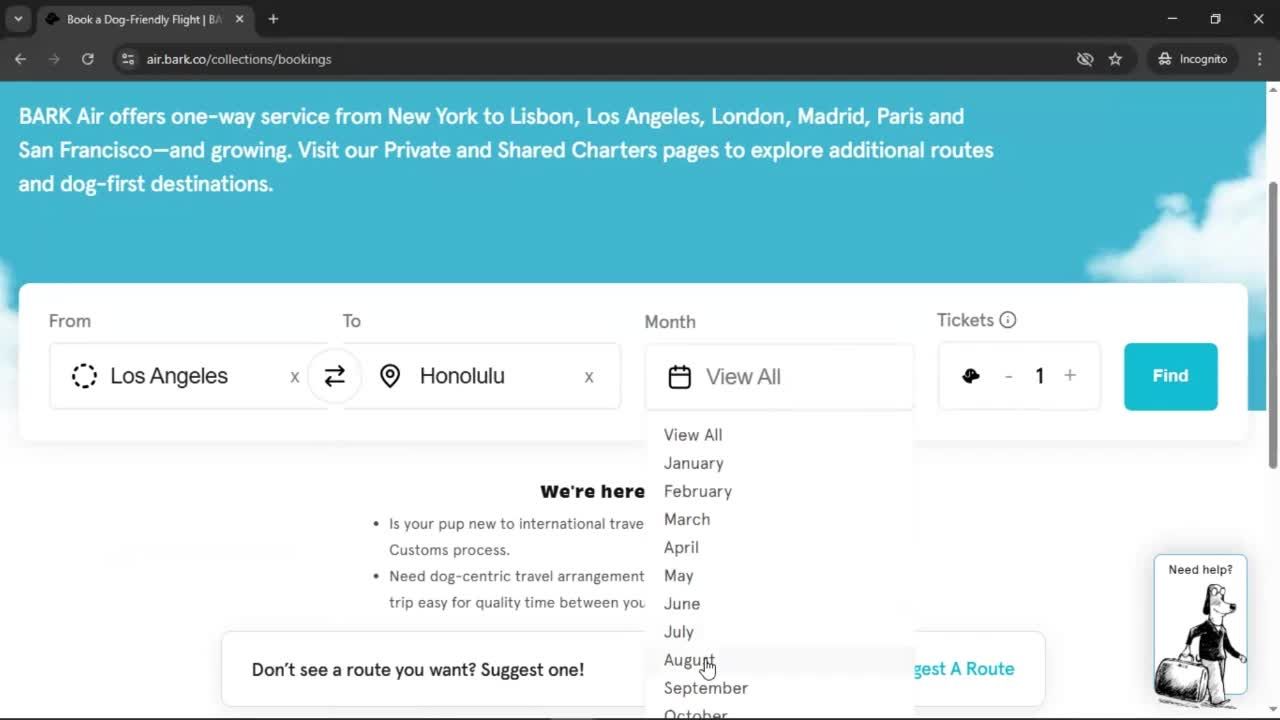Click the calendar icon in Month field
Image resolution: width=1280 pixels, height=720 pixels.
pyautogui.click(x=680, y=377)
